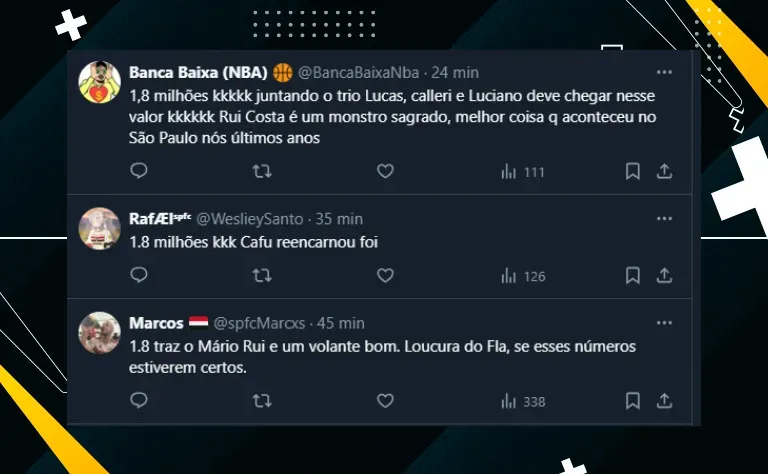Screen dimensions: 768x474
Task: Reply to Banca Baixa's tweet
Action: 139,171
